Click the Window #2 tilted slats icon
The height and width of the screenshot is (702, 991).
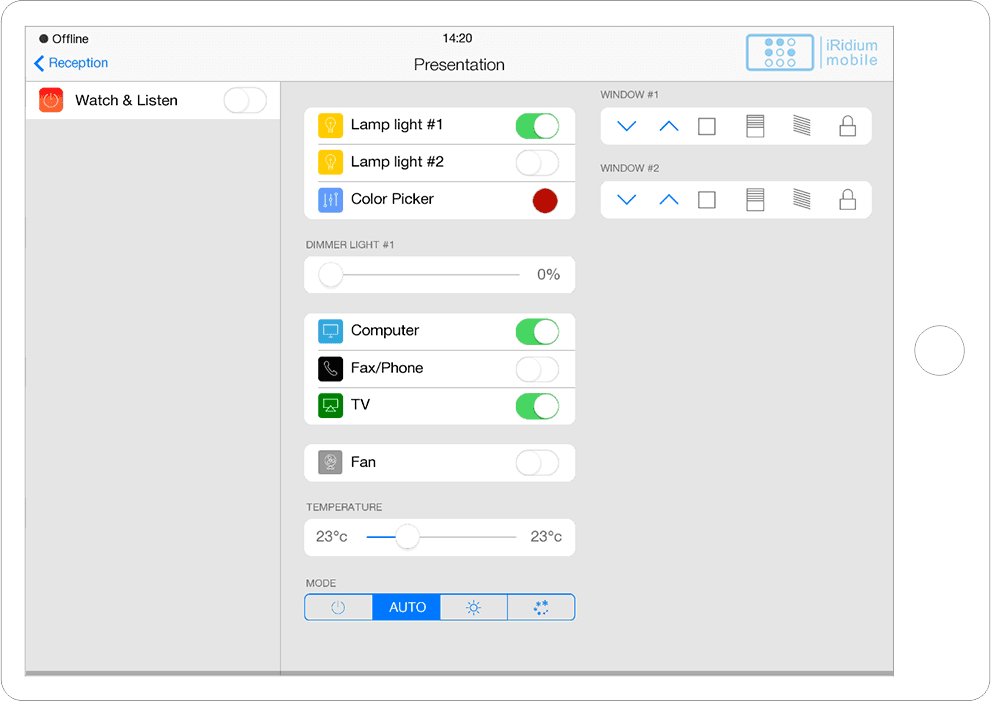pos(801,200)
